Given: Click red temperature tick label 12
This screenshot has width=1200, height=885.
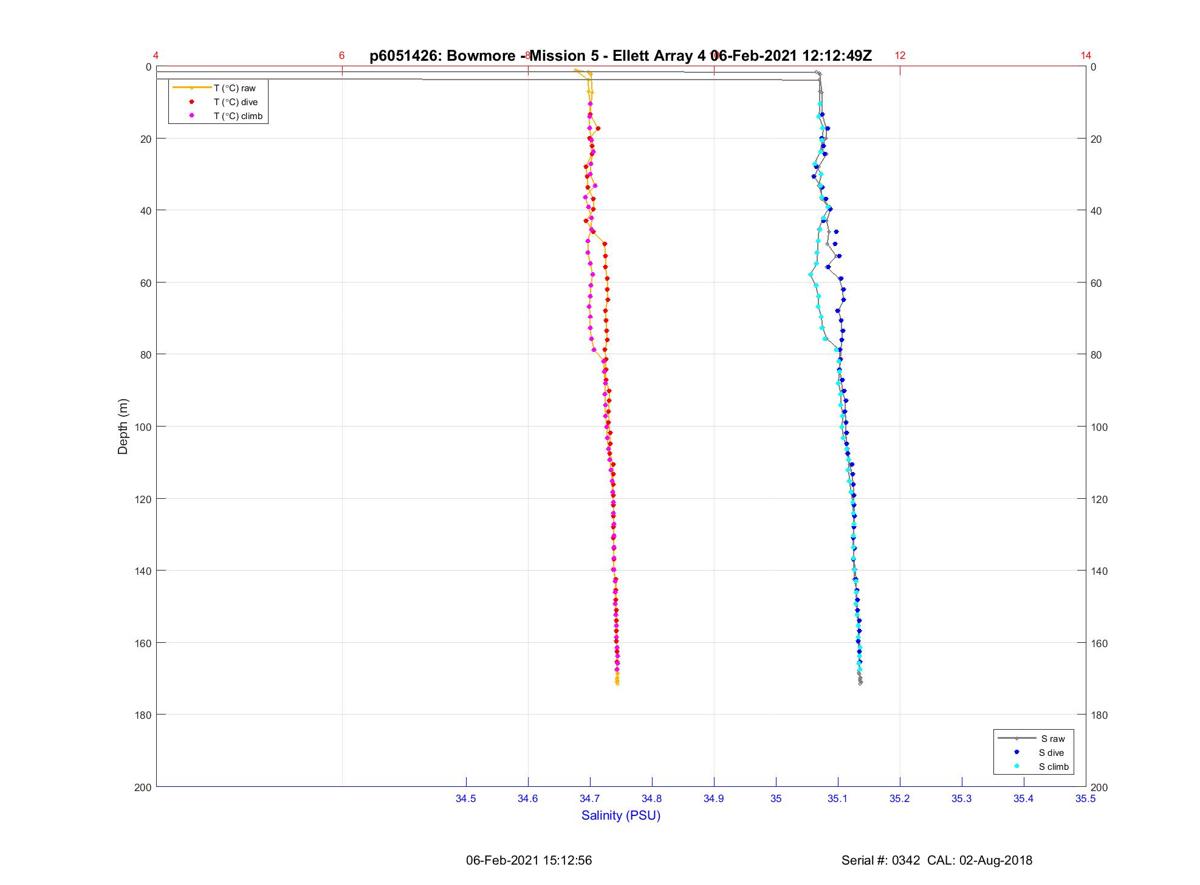Looking at the screenshot, I should click(900, 56).
